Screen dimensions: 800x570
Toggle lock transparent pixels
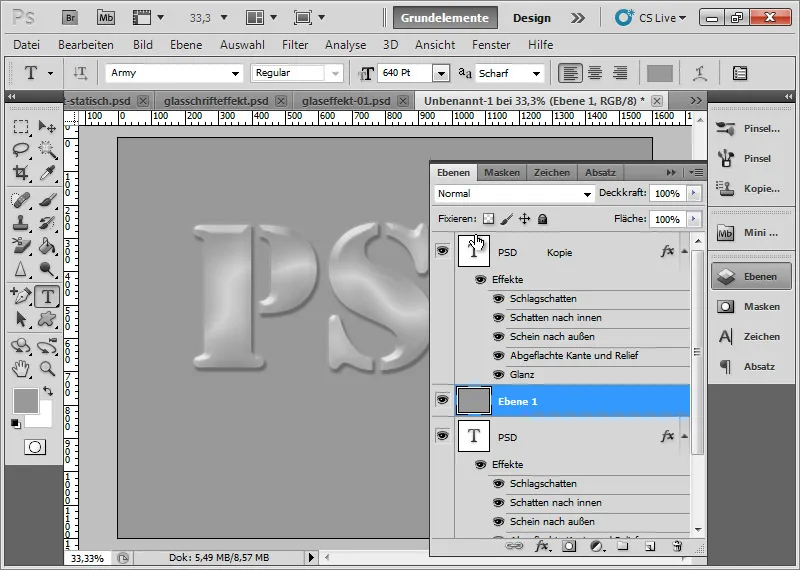pos(488,219)
